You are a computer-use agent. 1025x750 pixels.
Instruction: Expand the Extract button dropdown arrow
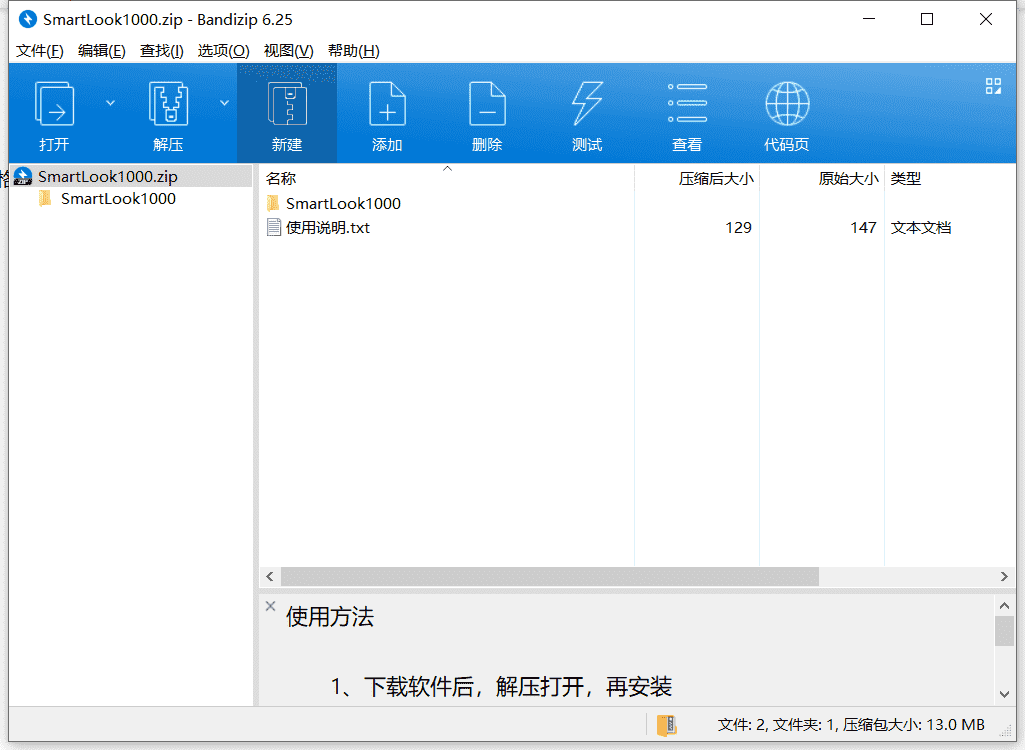(x=224, y=103)
